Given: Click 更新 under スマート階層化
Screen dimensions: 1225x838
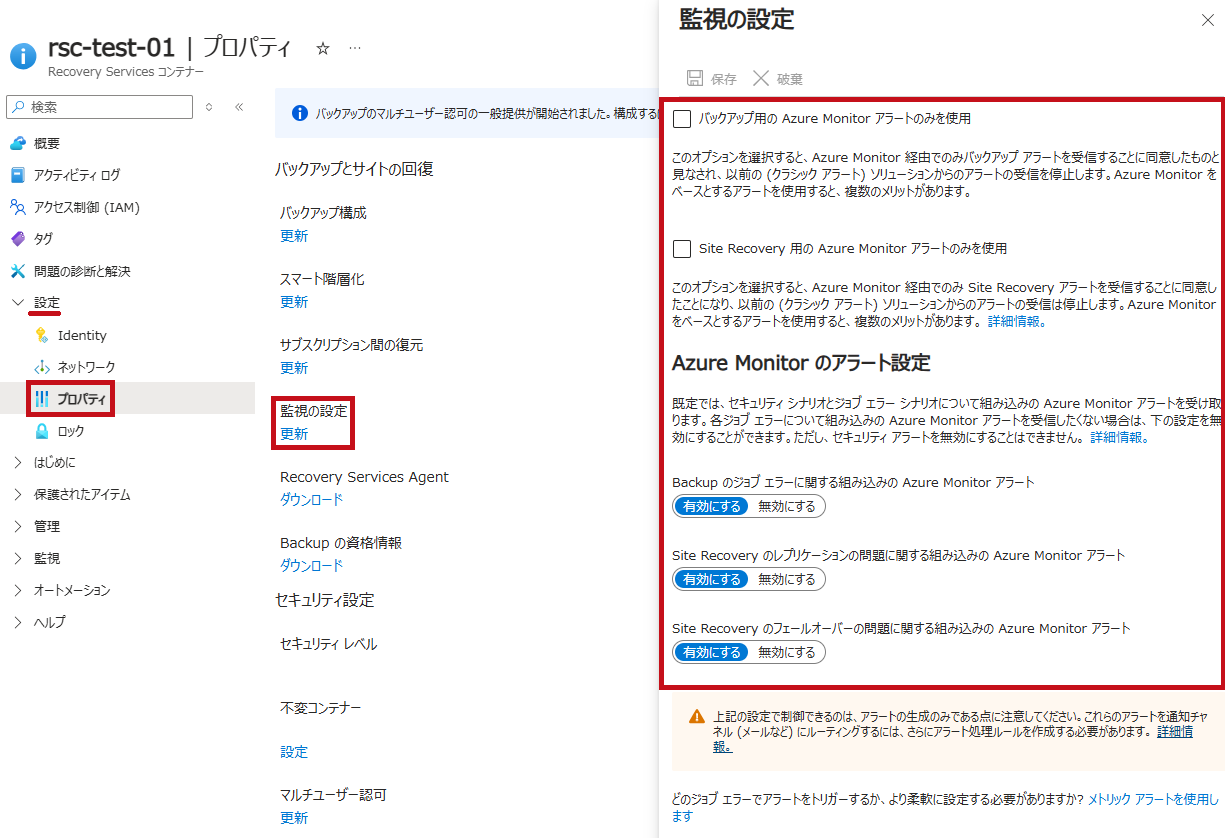Looking at the screenshot, I should coord(294,302).
